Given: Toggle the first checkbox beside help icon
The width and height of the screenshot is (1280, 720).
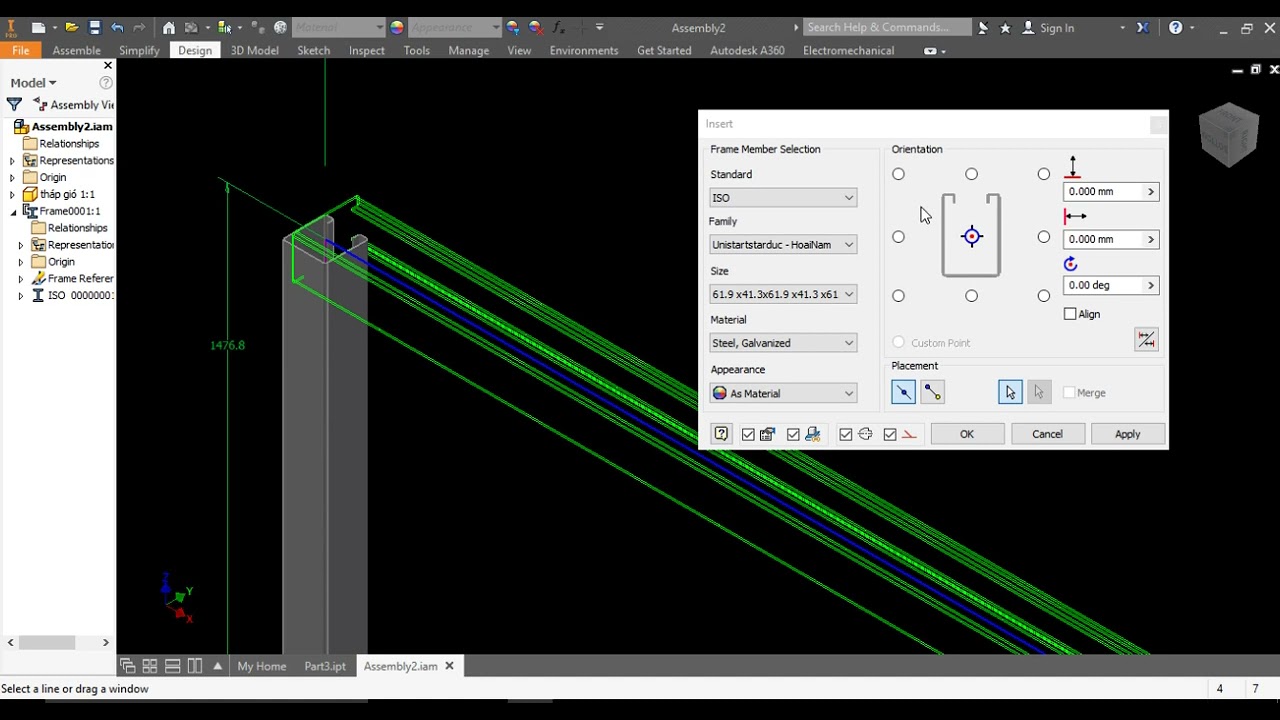Looking at the screenshot, I should pyautogui.click(x=748, y=435).
